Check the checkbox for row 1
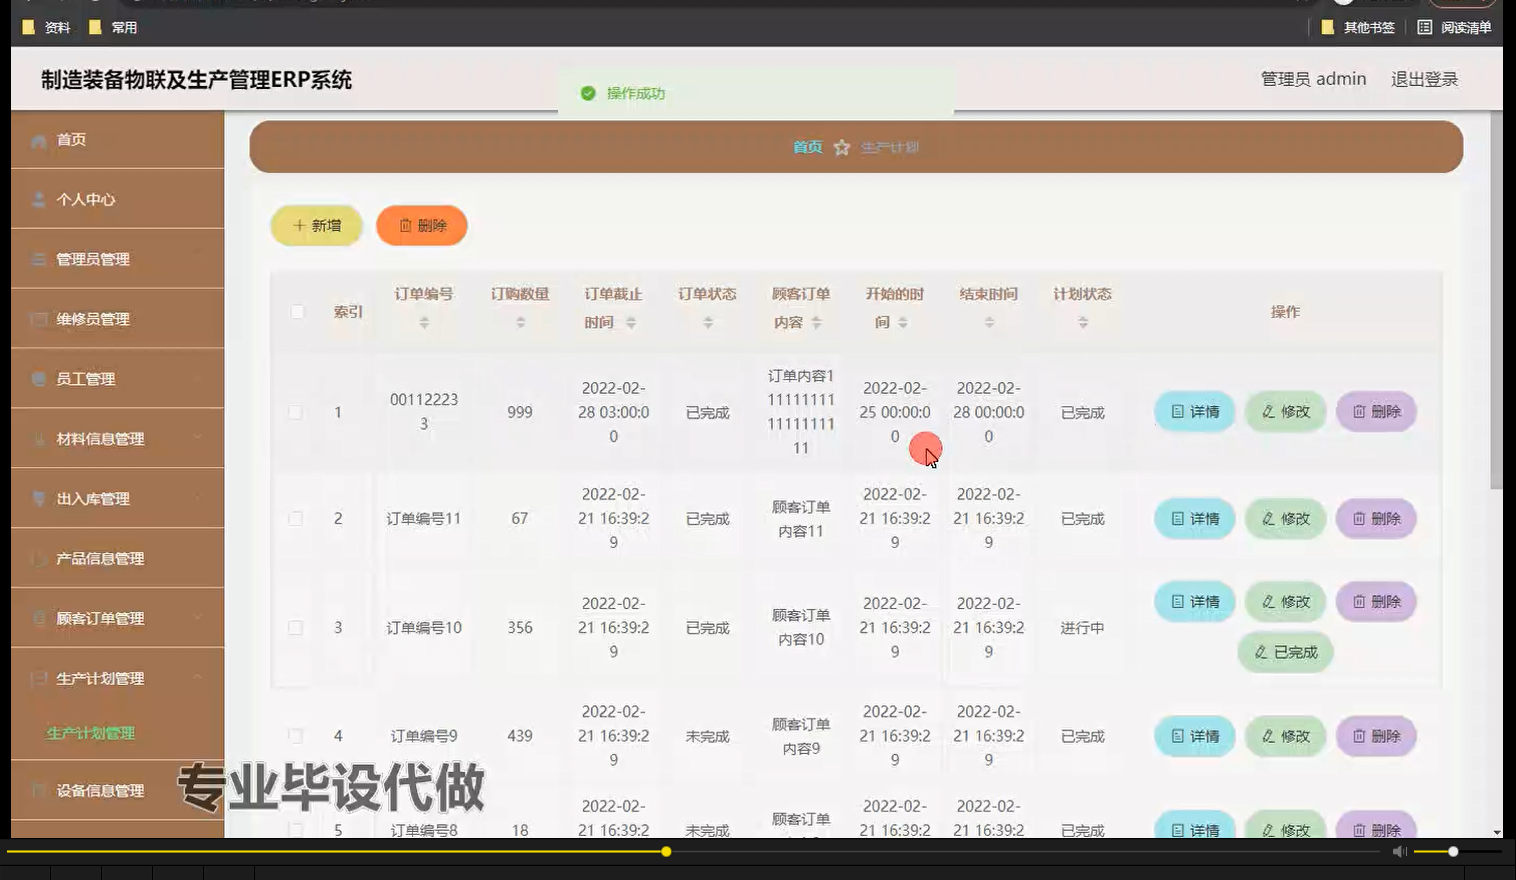1516x880 pixels. tap(296, 411)
